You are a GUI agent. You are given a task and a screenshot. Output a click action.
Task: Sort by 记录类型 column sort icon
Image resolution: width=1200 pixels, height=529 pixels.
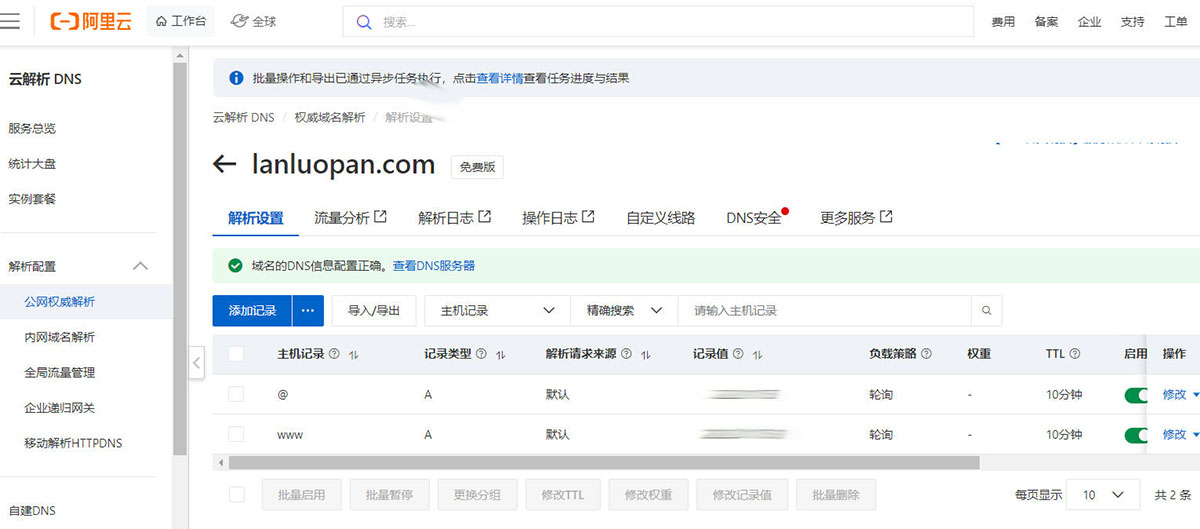(501, 355)
